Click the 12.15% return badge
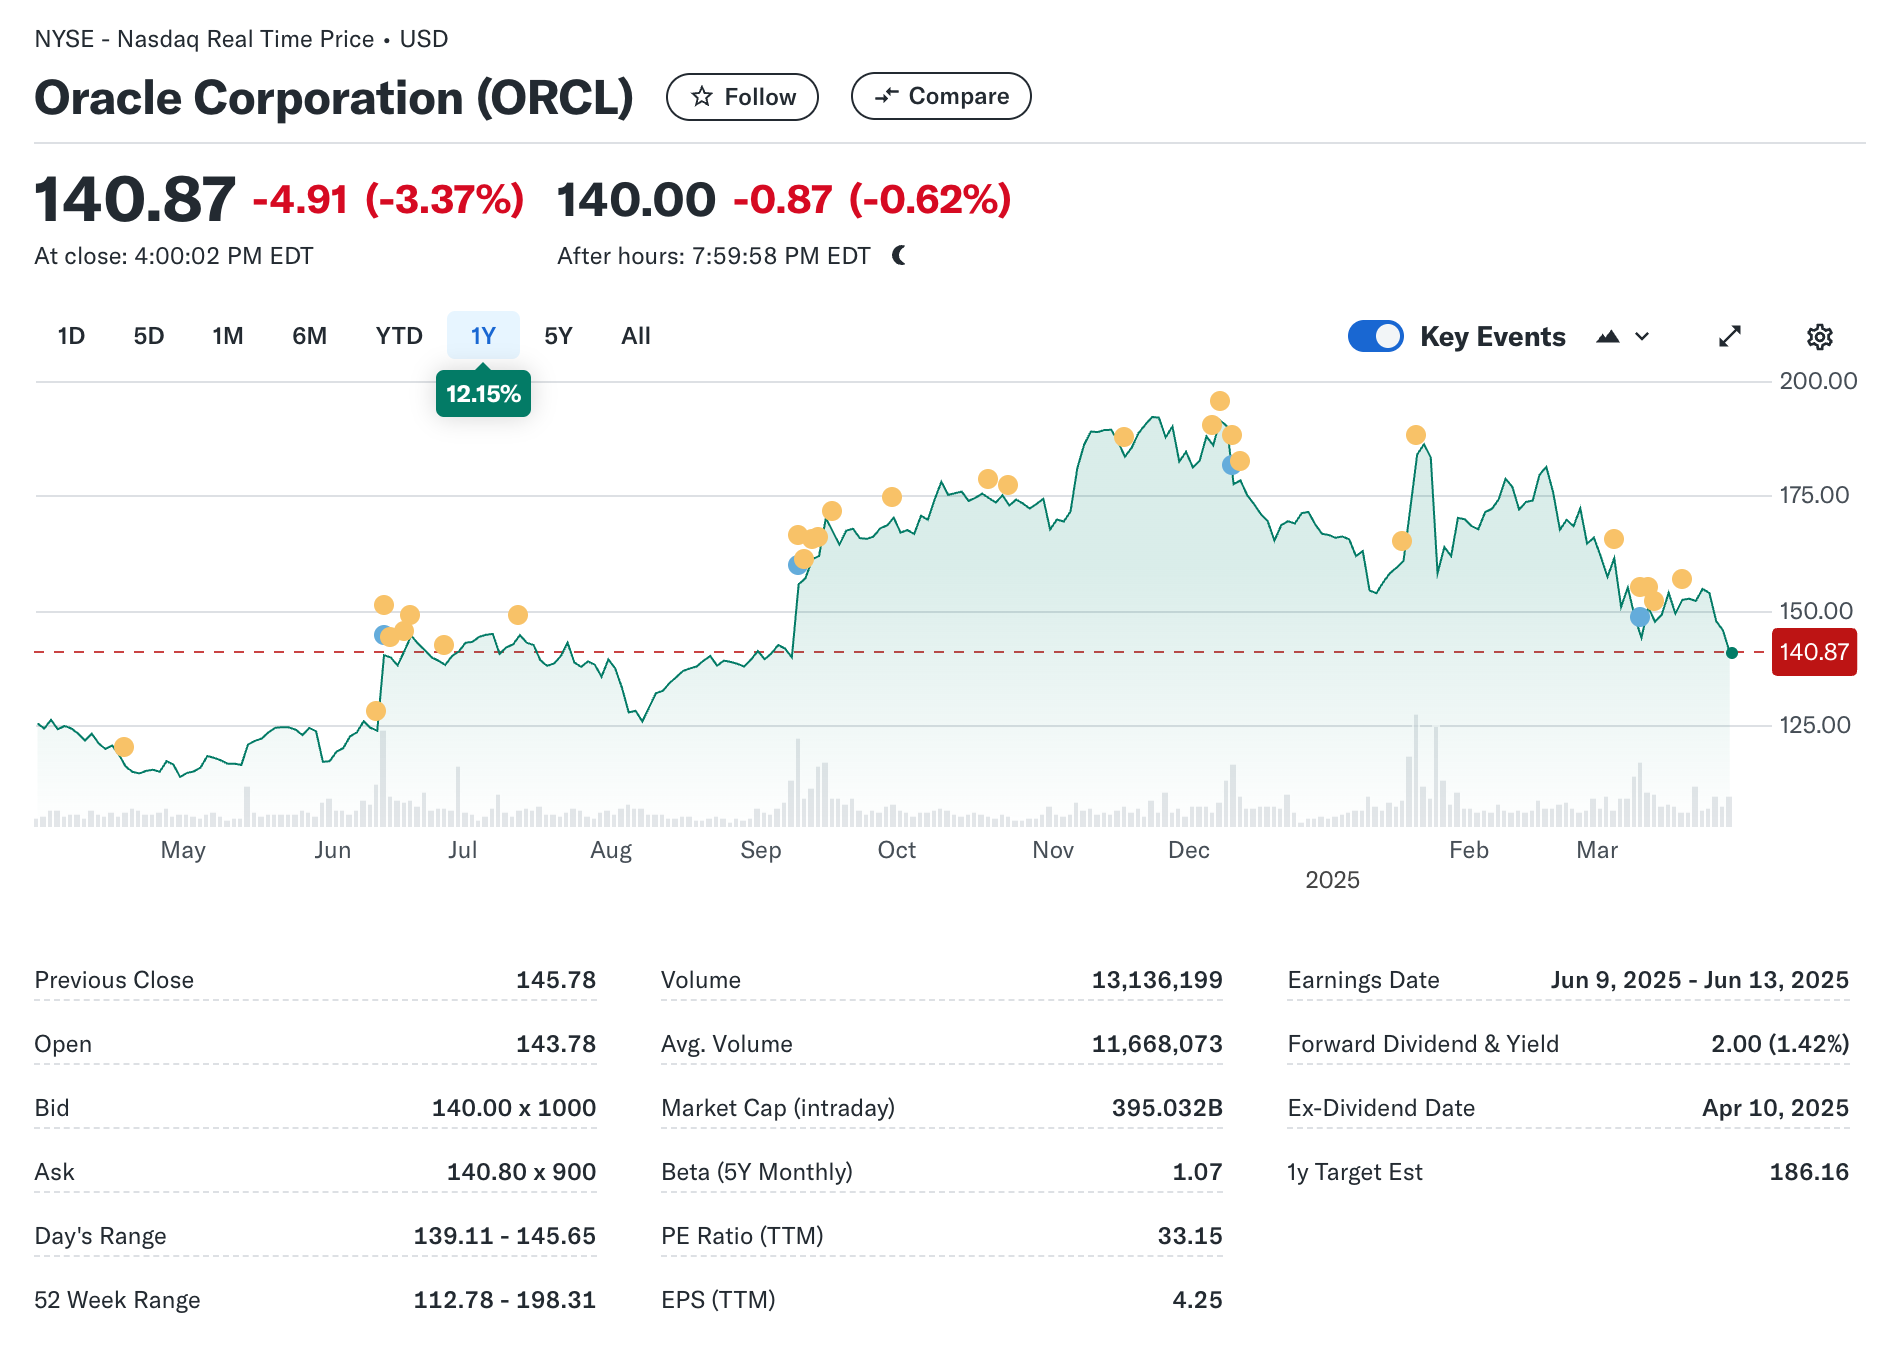 click(483, 394)
